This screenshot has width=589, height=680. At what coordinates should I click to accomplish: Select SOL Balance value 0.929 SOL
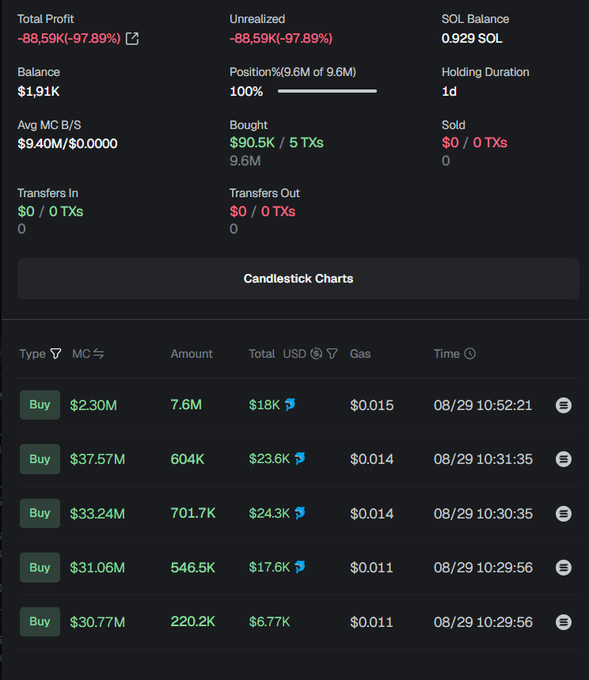point(472,39)
